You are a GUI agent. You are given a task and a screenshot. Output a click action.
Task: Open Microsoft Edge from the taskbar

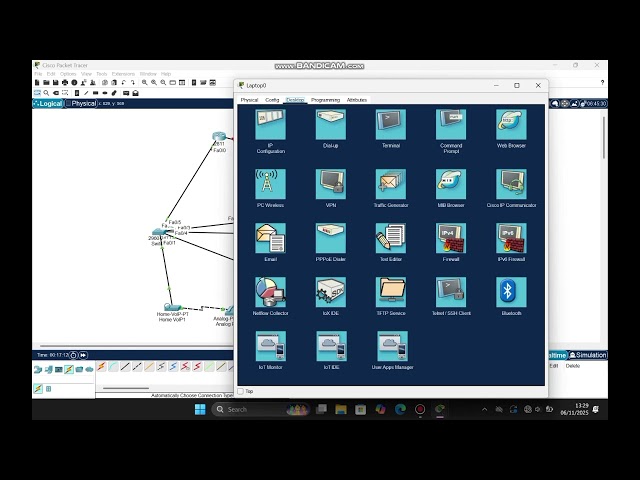click(x=400, y=409)
